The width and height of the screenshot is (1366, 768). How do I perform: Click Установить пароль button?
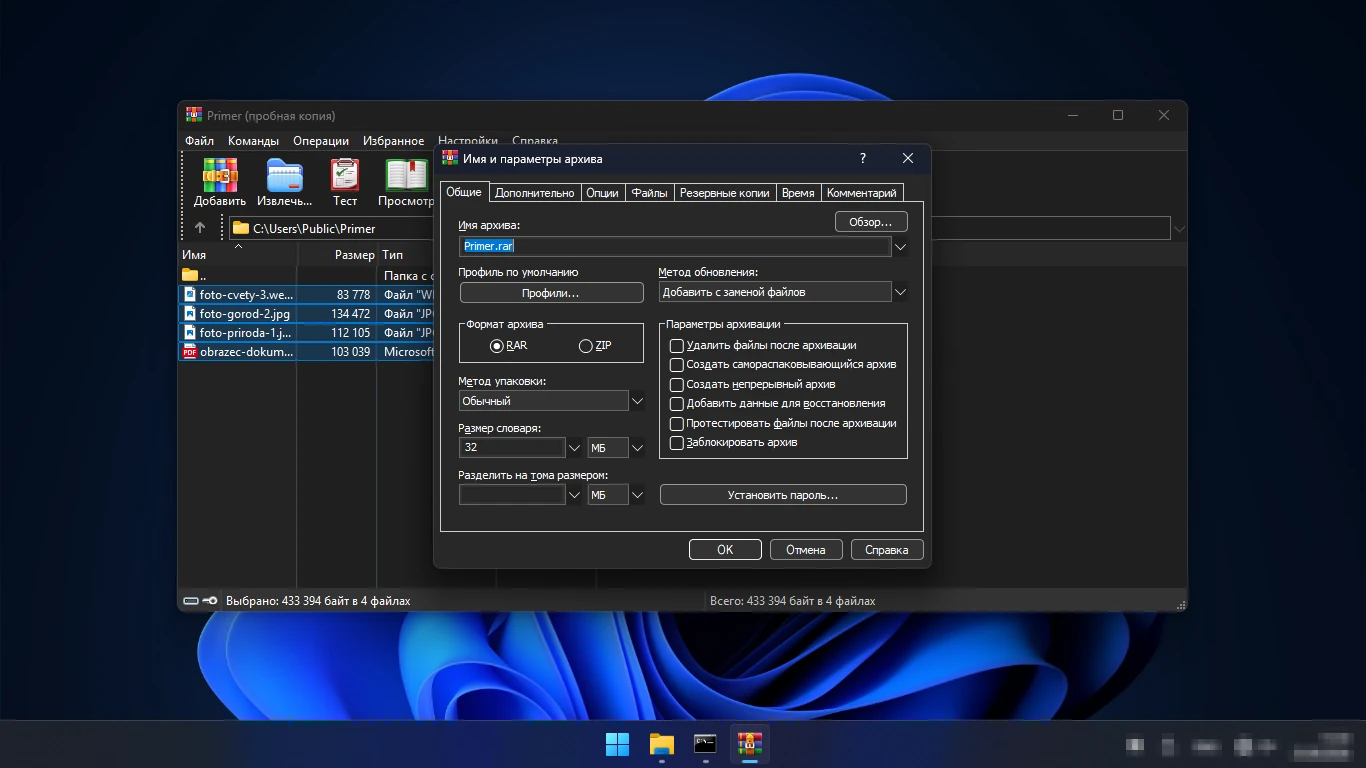click(x=783, y=495)
